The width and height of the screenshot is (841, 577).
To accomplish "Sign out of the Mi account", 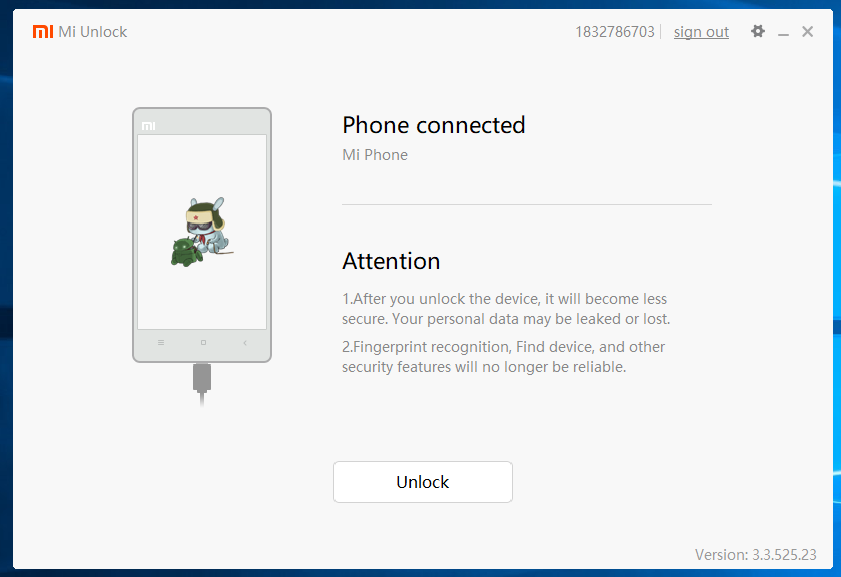I will (x=701, y=32).
